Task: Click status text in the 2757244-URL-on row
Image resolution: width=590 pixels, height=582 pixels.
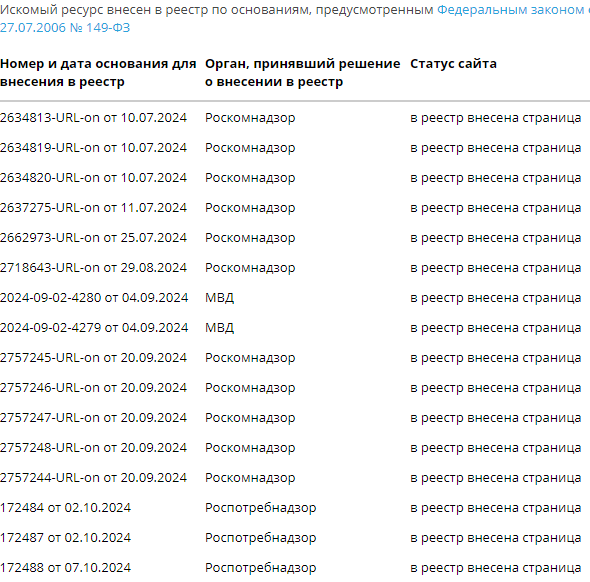Action: click(x=496, y=478)
